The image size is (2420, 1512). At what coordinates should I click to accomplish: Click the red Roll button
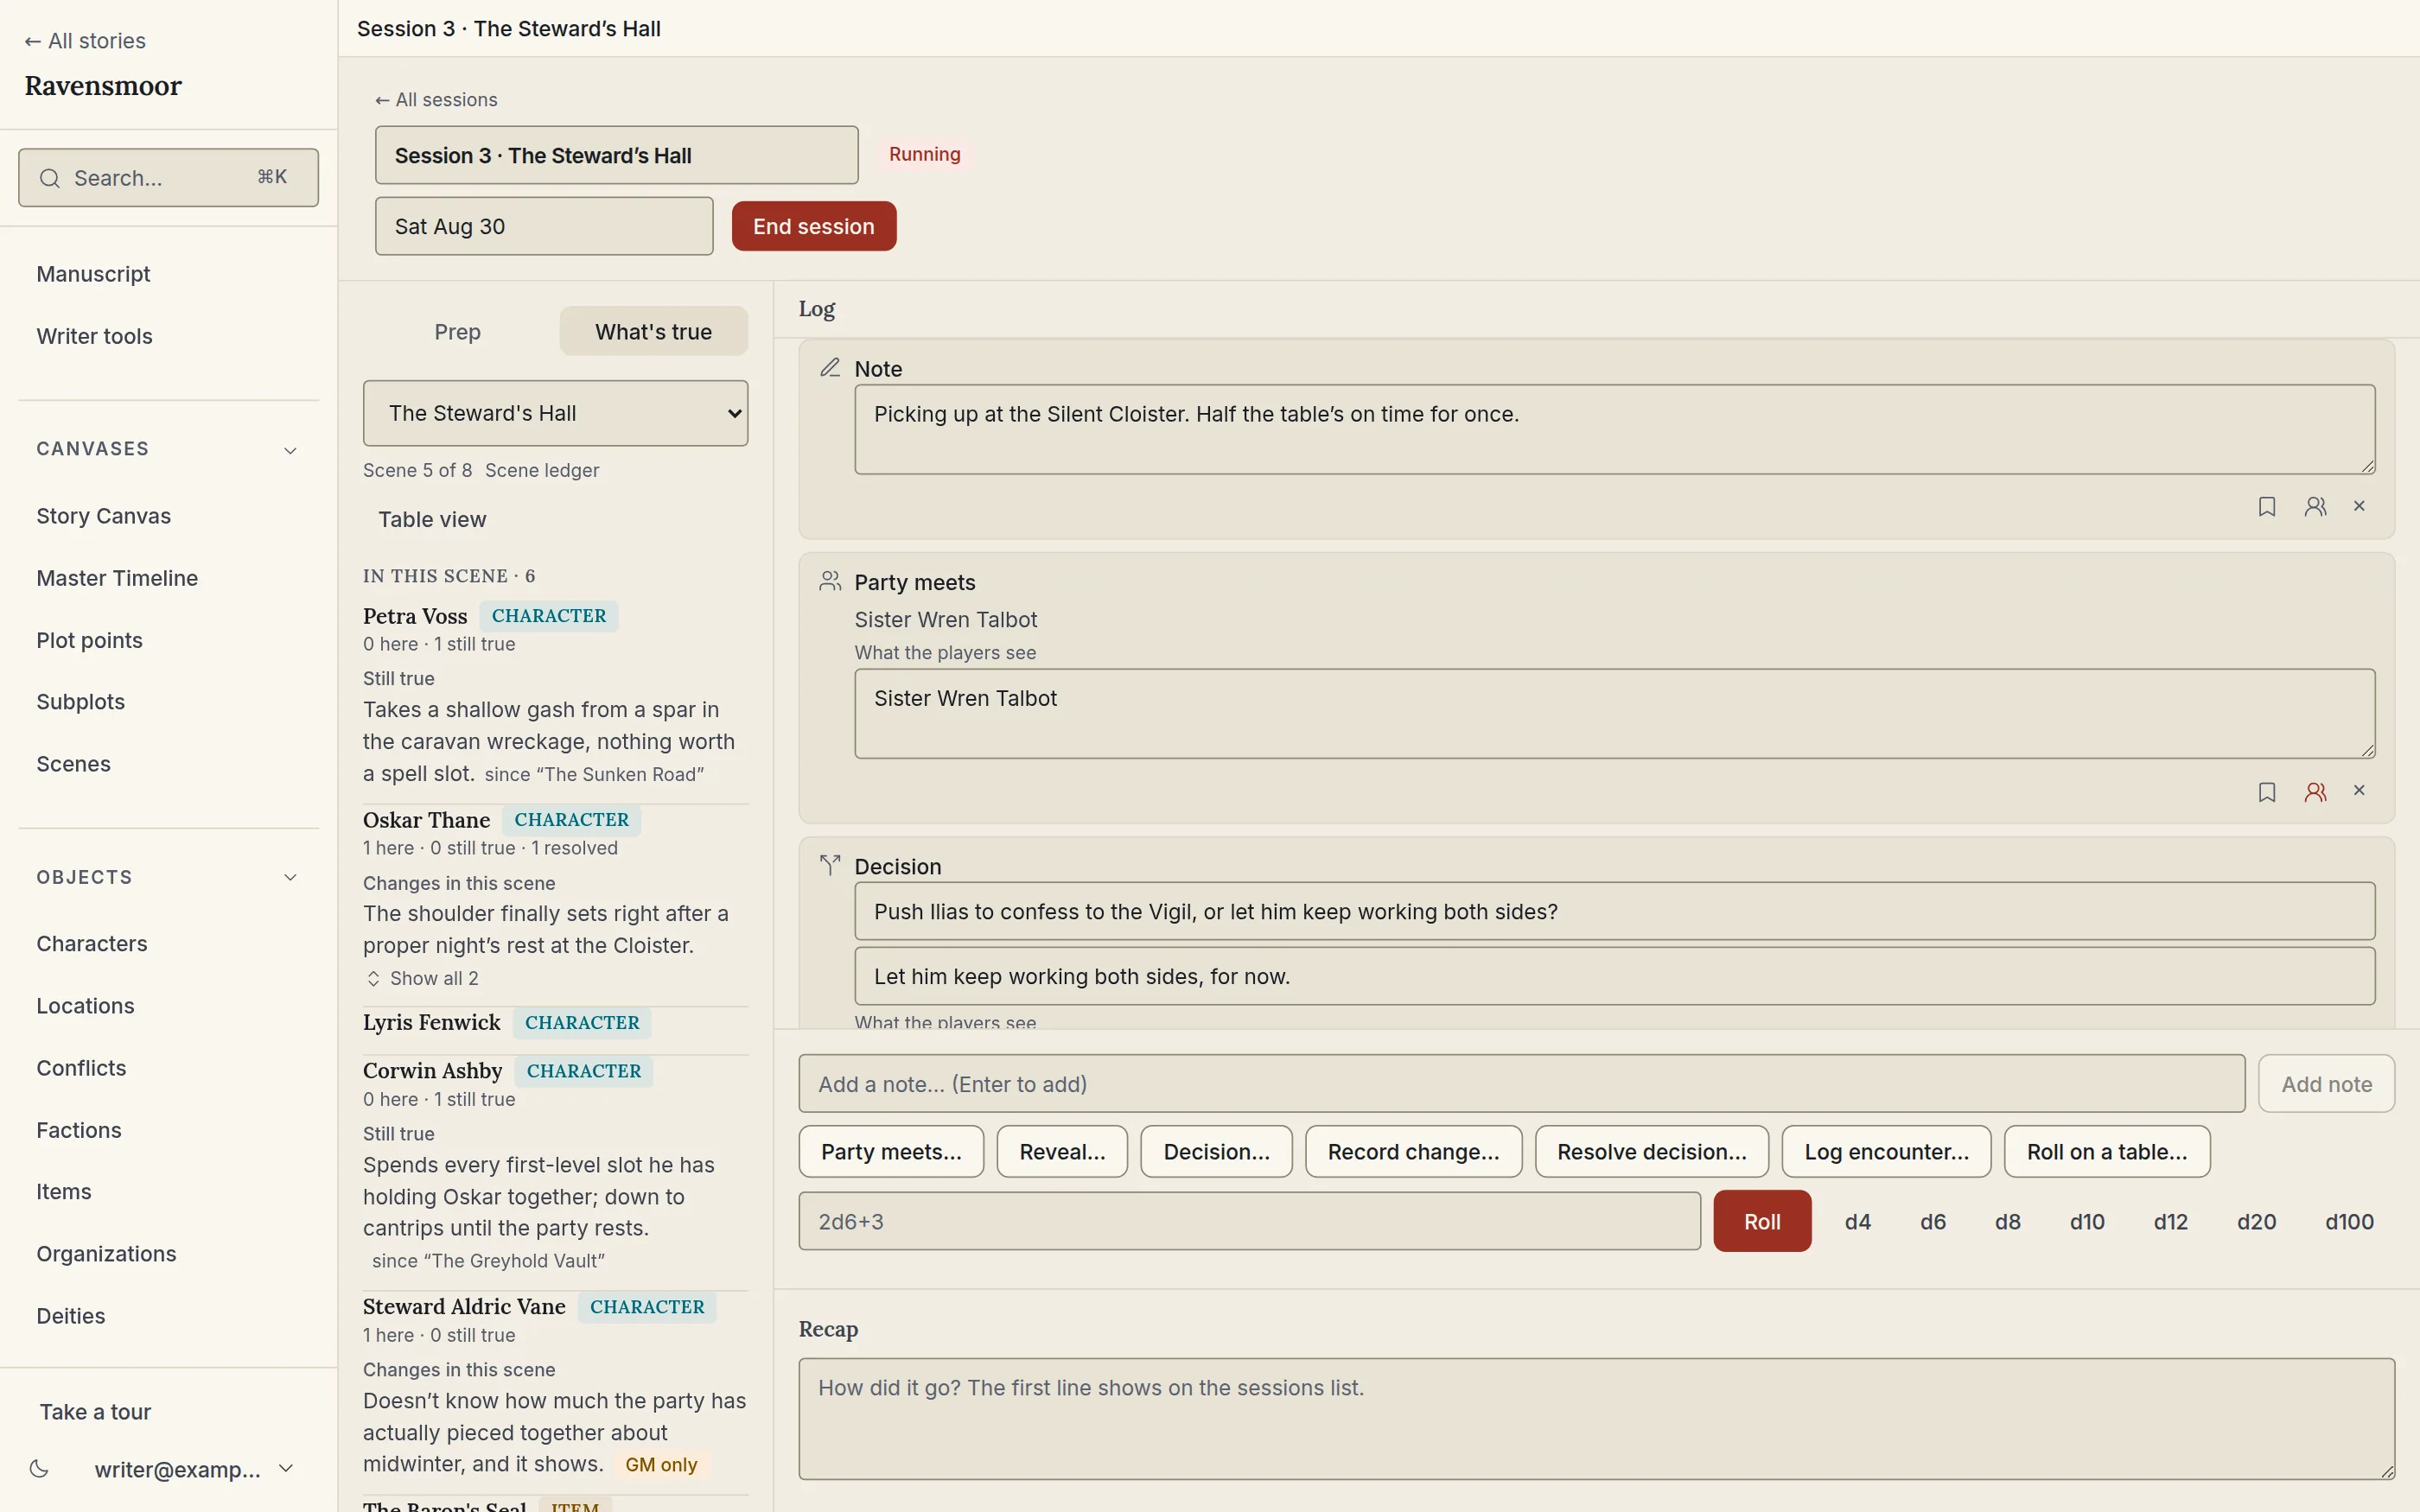coord(1762,1221)
